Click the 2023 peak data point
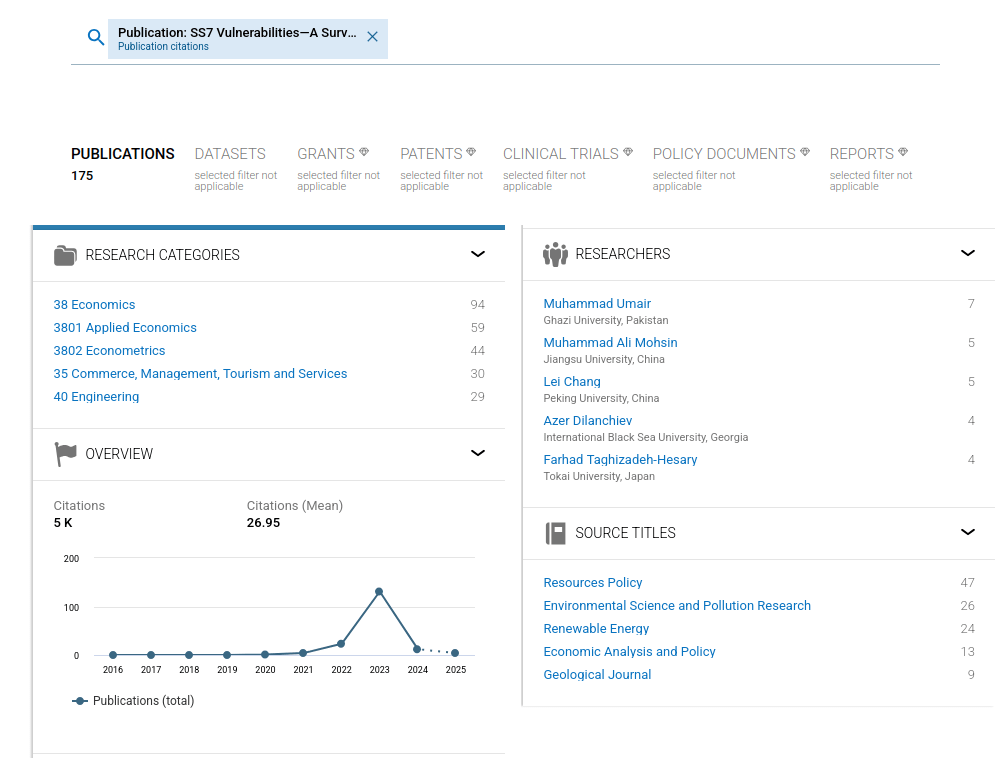This screenshot has width=1000, height=775. [x=379, y=591]
